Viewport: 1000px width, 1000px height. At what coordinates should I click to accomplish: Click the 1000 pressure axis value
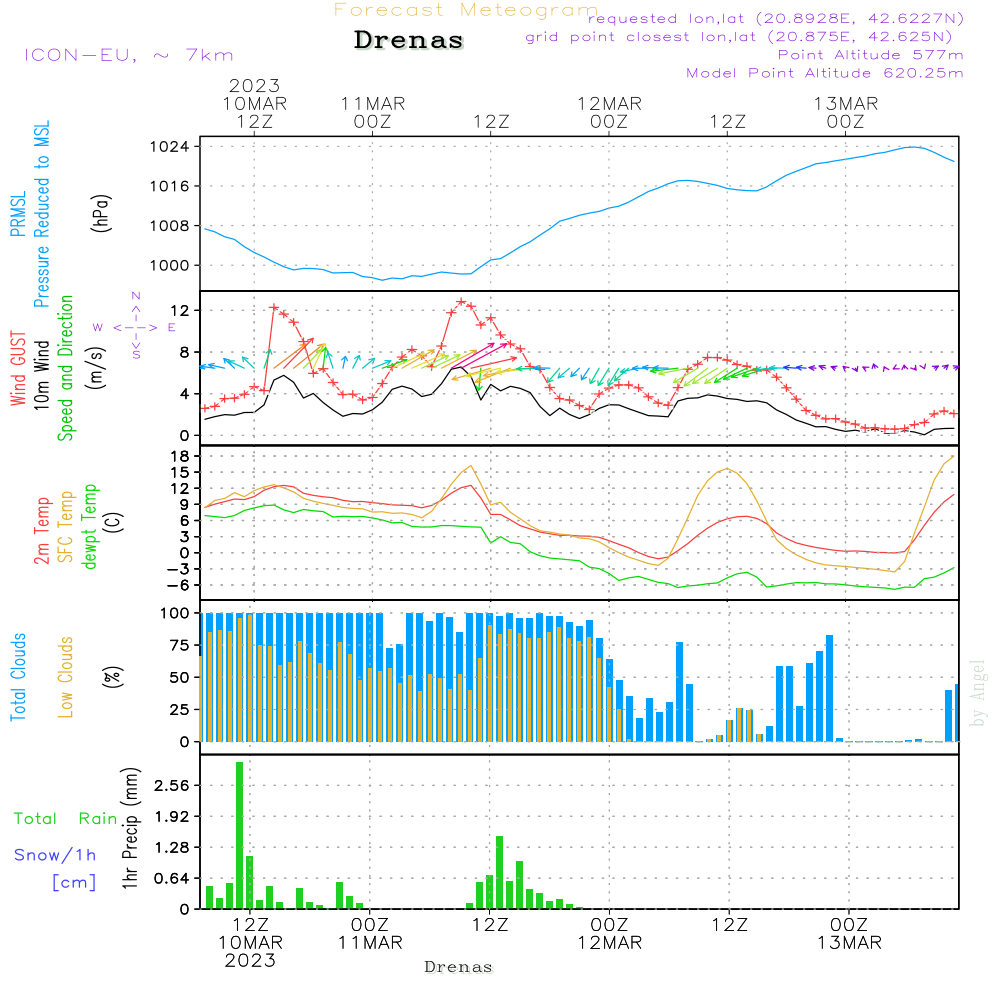(x=169, y=265)
